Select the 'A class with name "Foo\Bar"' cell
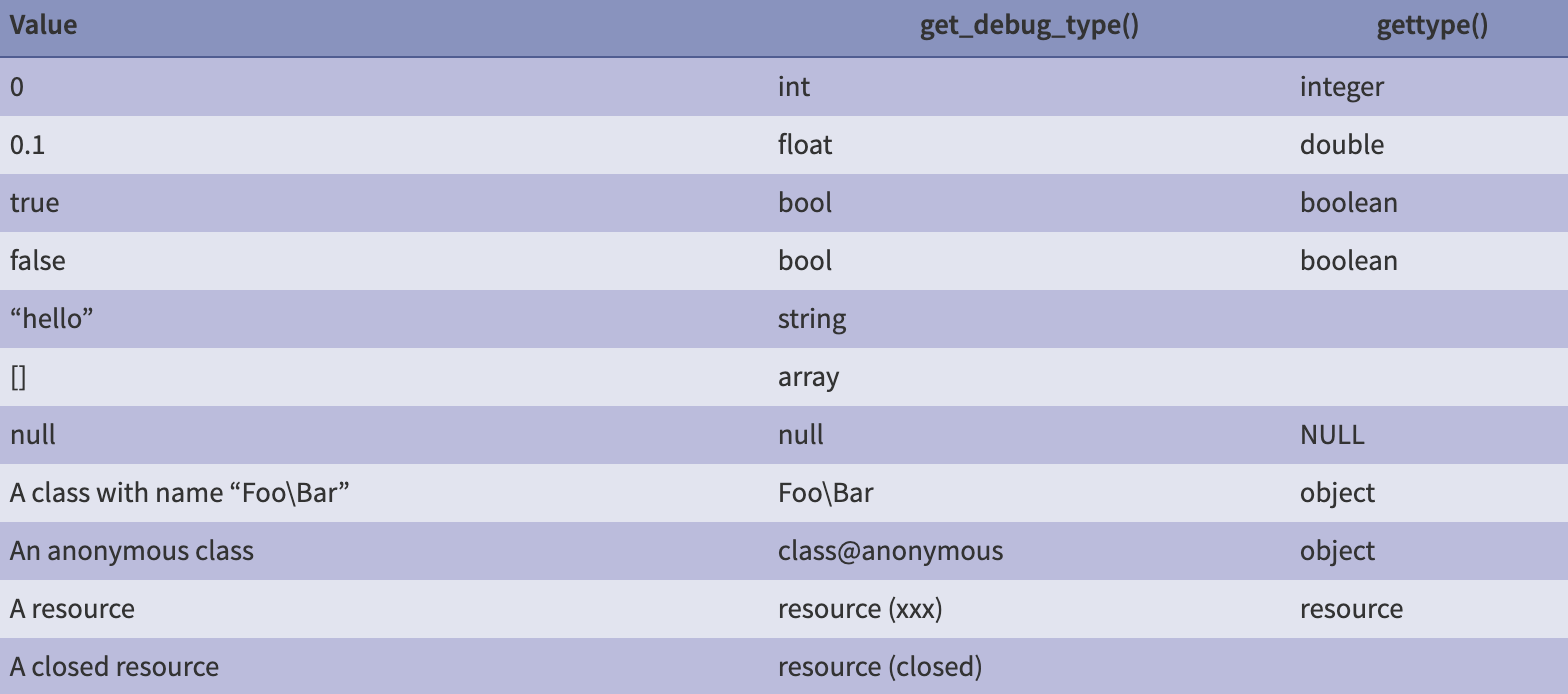 pos(180,493)
